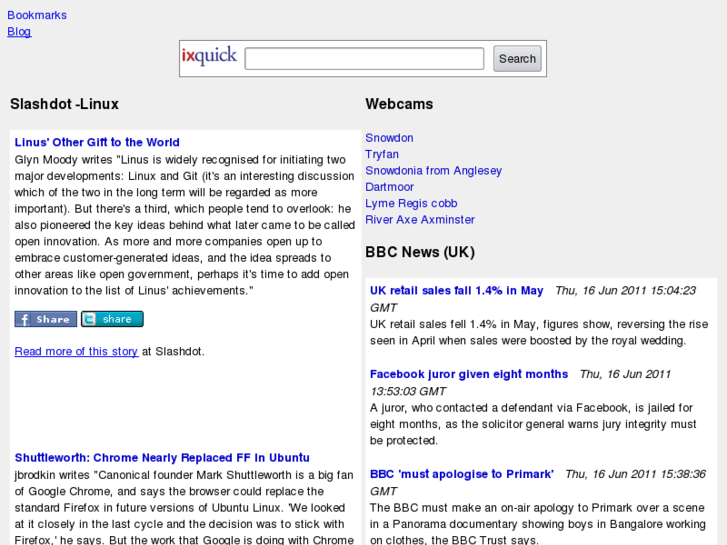Click the Search button

coord(517,58)
